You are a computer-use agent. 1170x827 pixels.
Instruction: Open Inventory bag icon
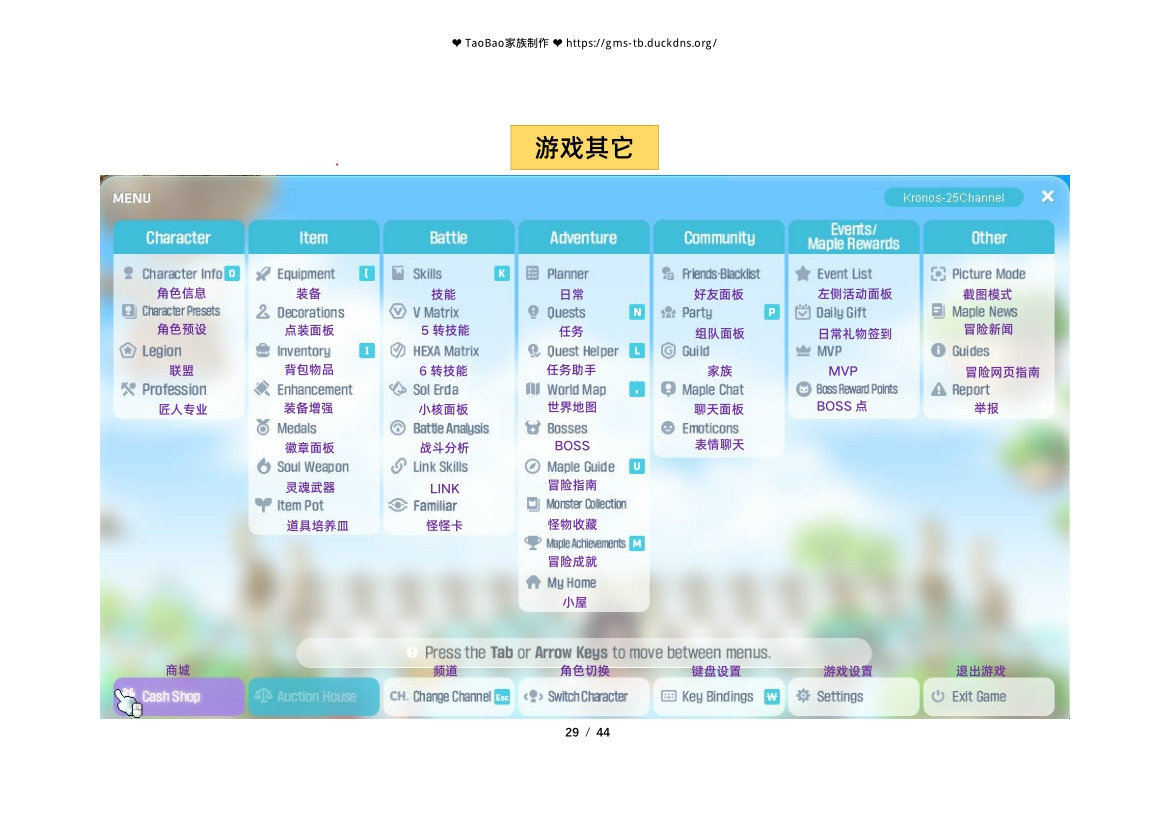tap(264, 351)
